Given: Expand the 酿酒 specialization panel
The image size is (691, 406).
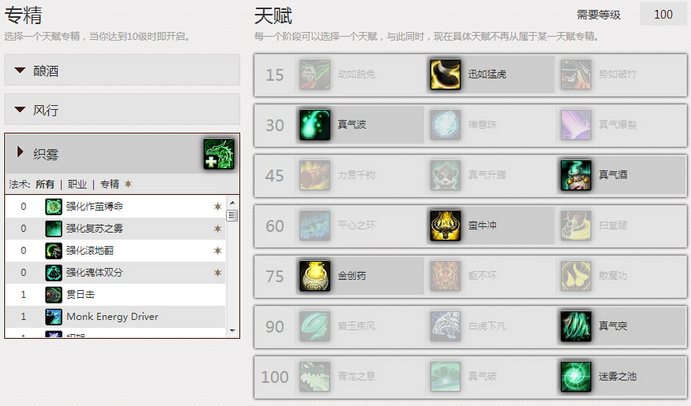Looking at the screenshot, I should pyautogui.click(x=122, y=70).
